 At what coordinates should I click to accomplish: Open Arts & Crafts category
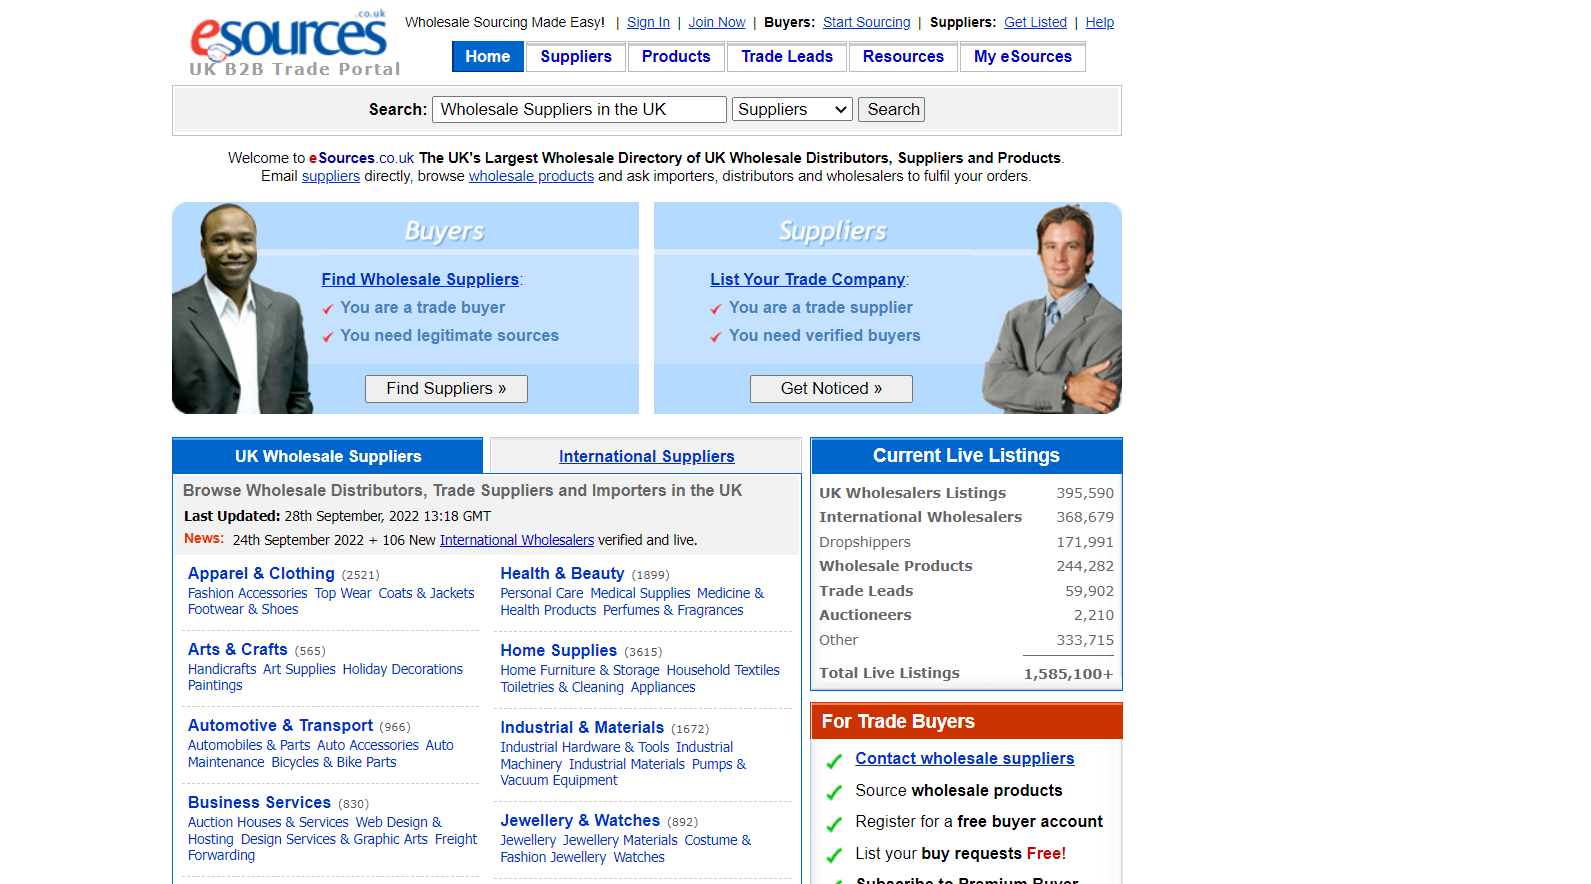pos(238,649)
